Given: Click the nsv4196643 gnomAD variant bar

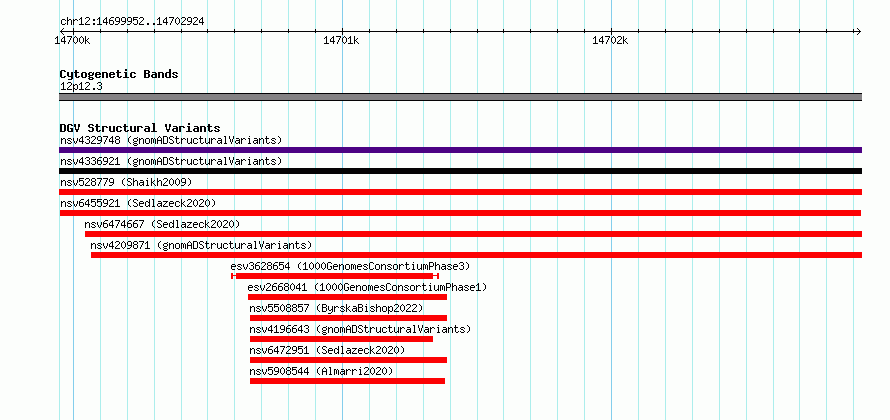Looking at the screenshot, I should pyautogui.click(x=341, y=339).
